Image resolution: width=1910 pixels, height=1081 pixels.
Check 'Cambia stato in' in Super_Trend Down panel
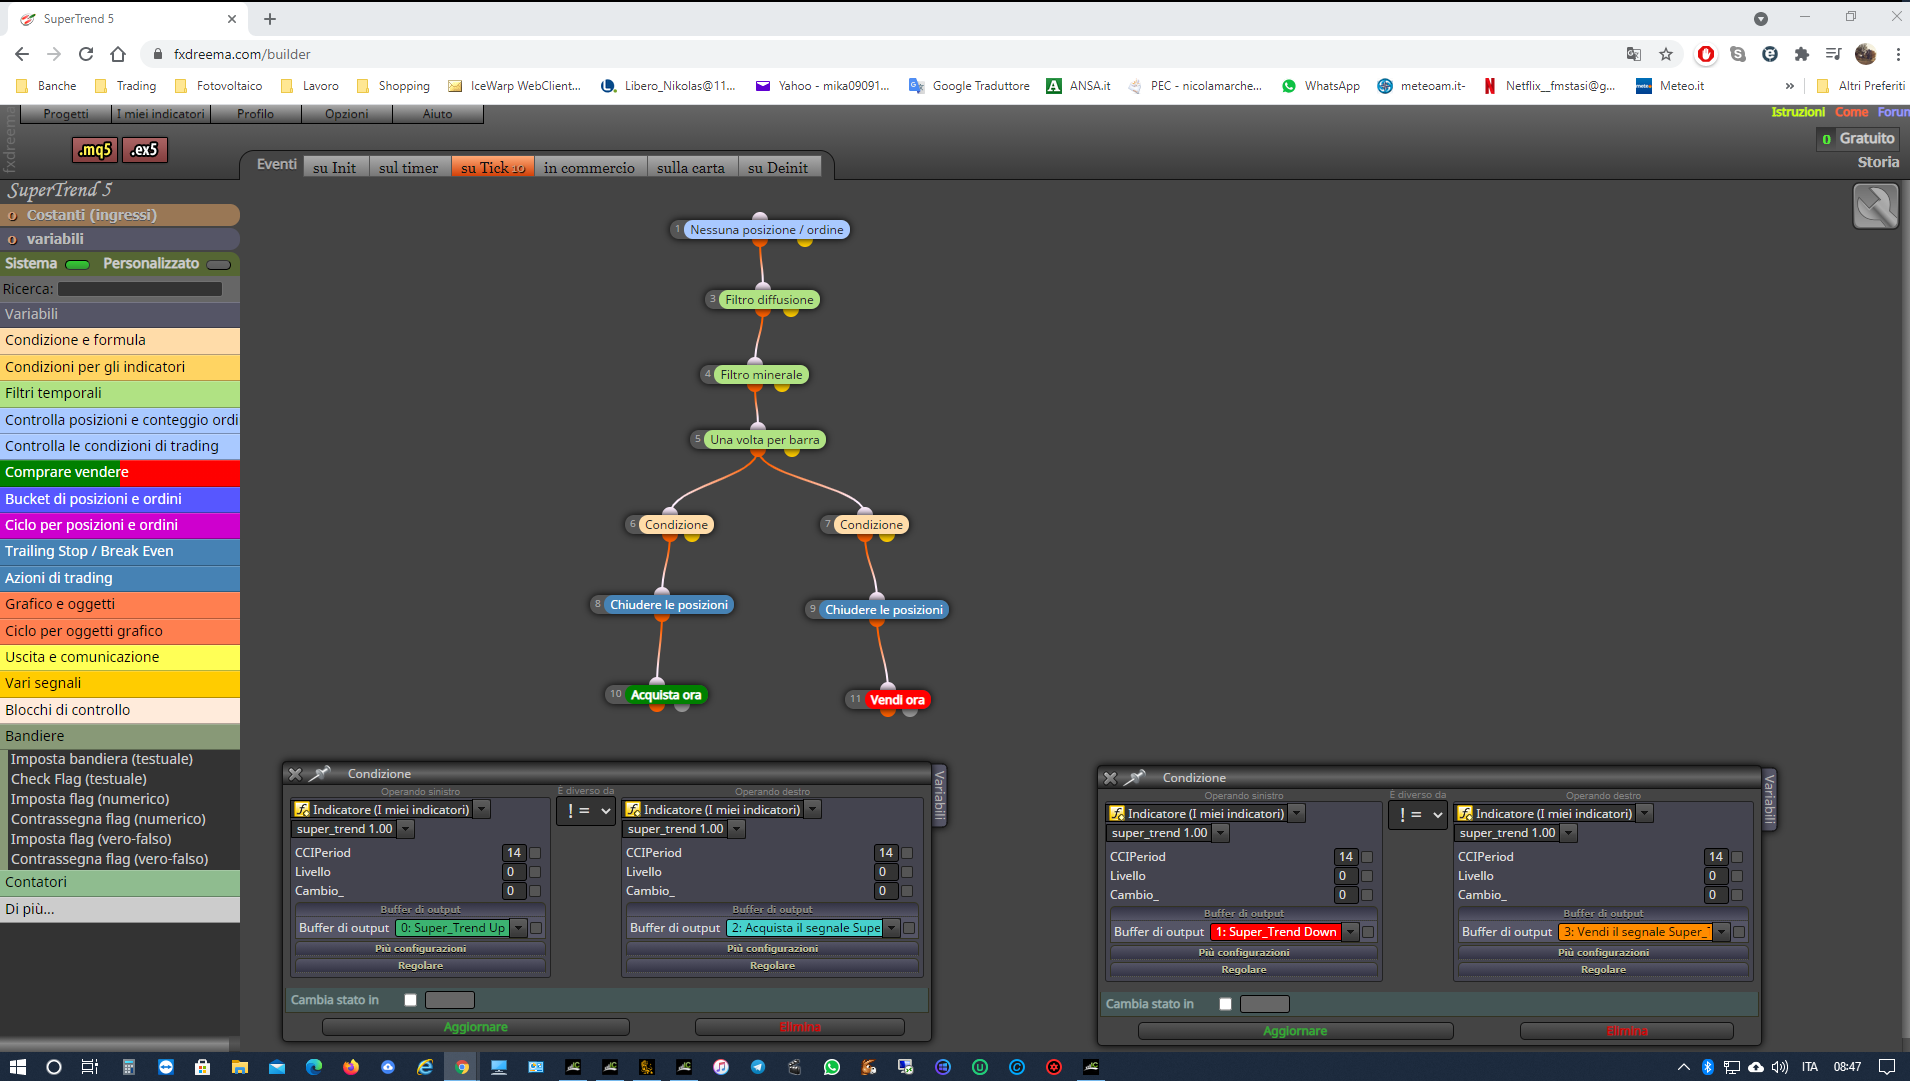click(x=1225, y=1004)
